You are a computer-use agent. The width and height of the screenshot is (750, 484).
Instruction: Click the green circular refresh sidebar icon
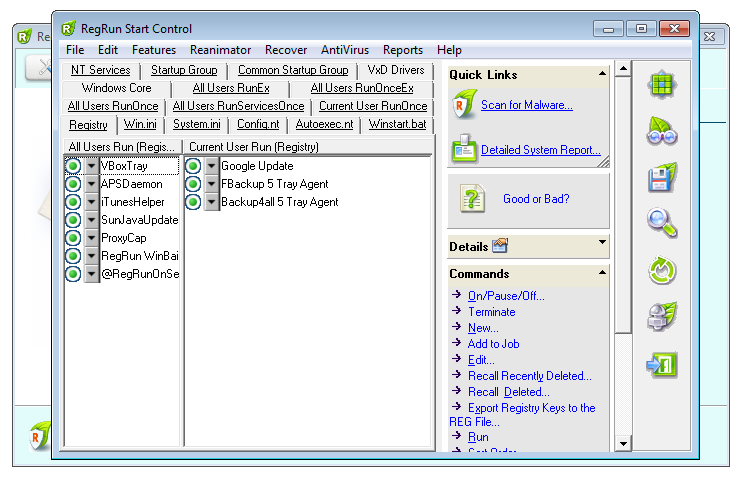662,271
